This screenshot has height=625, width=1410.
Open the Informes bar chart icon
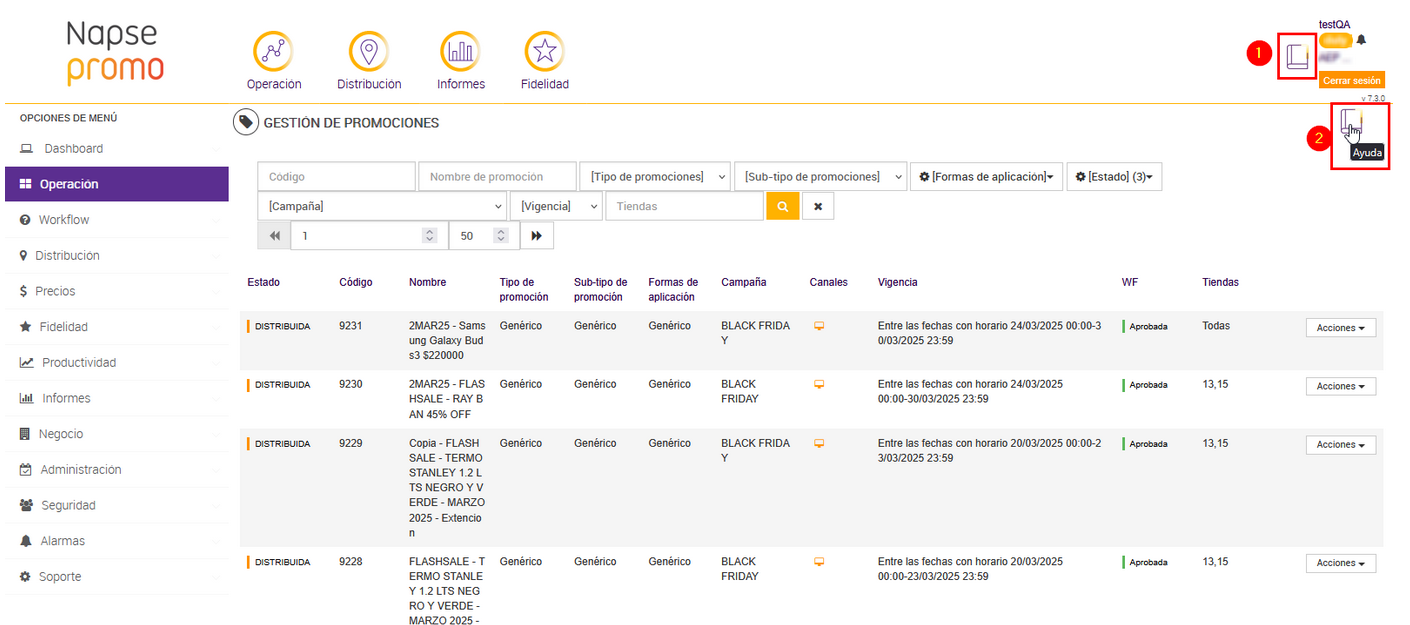pyautogui.click(x=460, y=52)
